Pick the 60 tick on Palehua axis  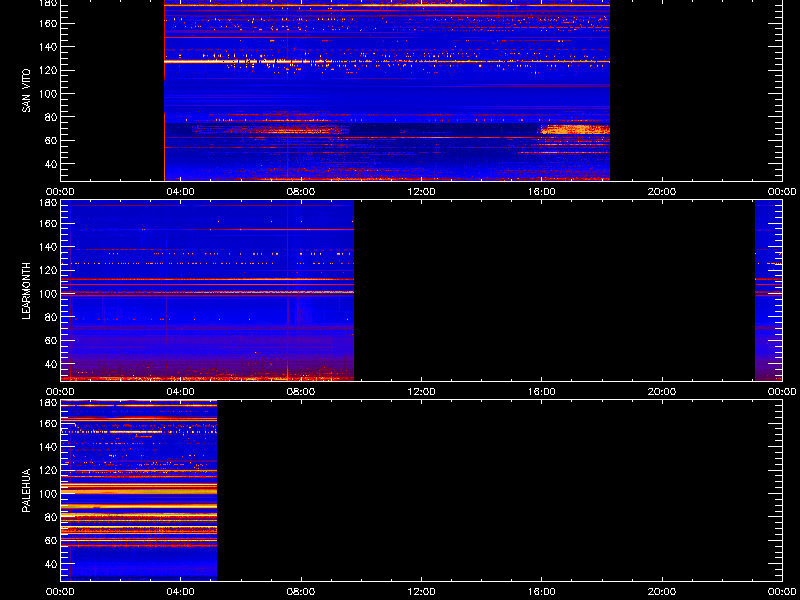(x=51, y=540)
